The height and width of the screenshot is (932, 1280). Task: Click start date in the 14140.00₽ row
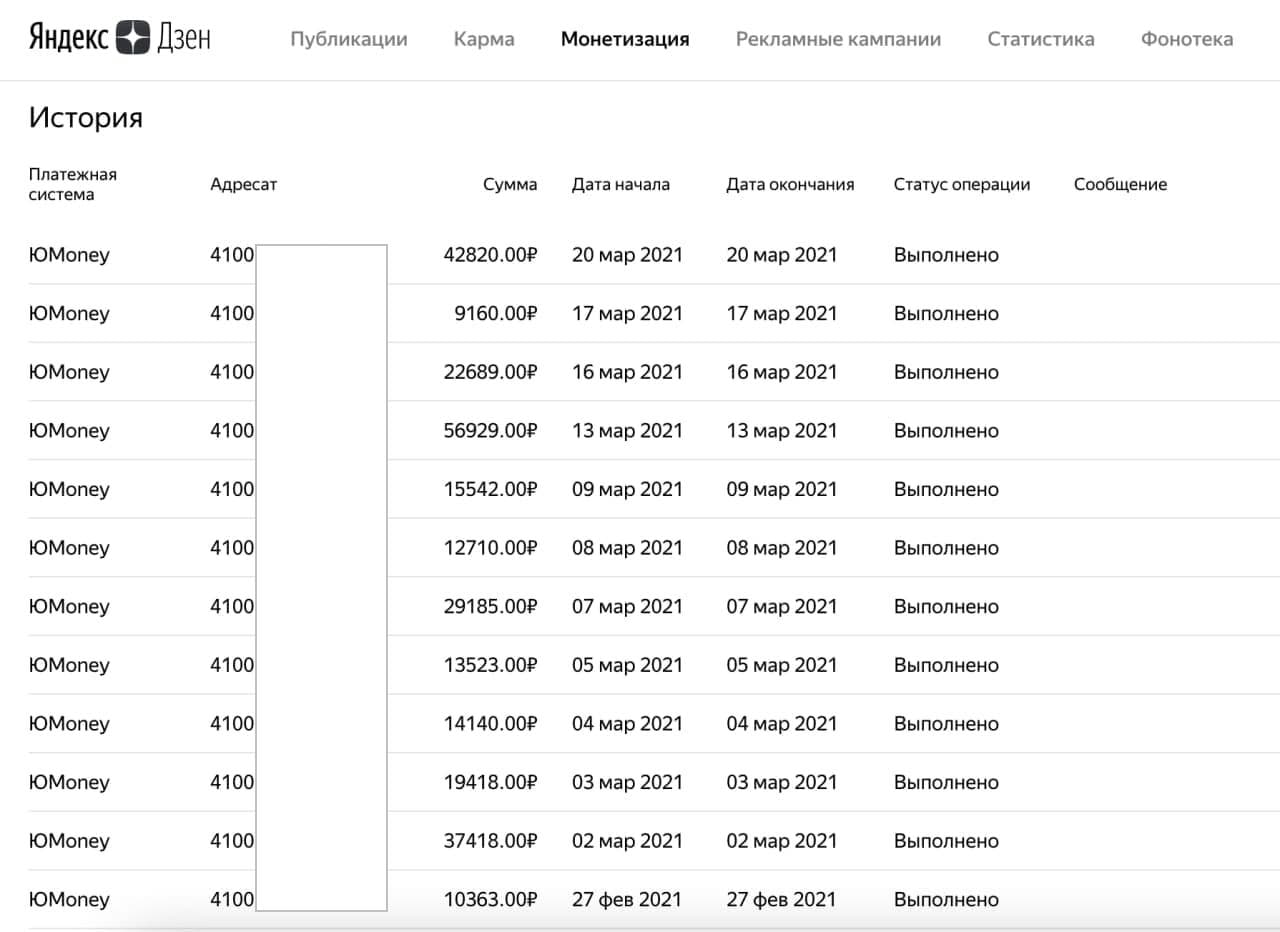tap(627, 724)
